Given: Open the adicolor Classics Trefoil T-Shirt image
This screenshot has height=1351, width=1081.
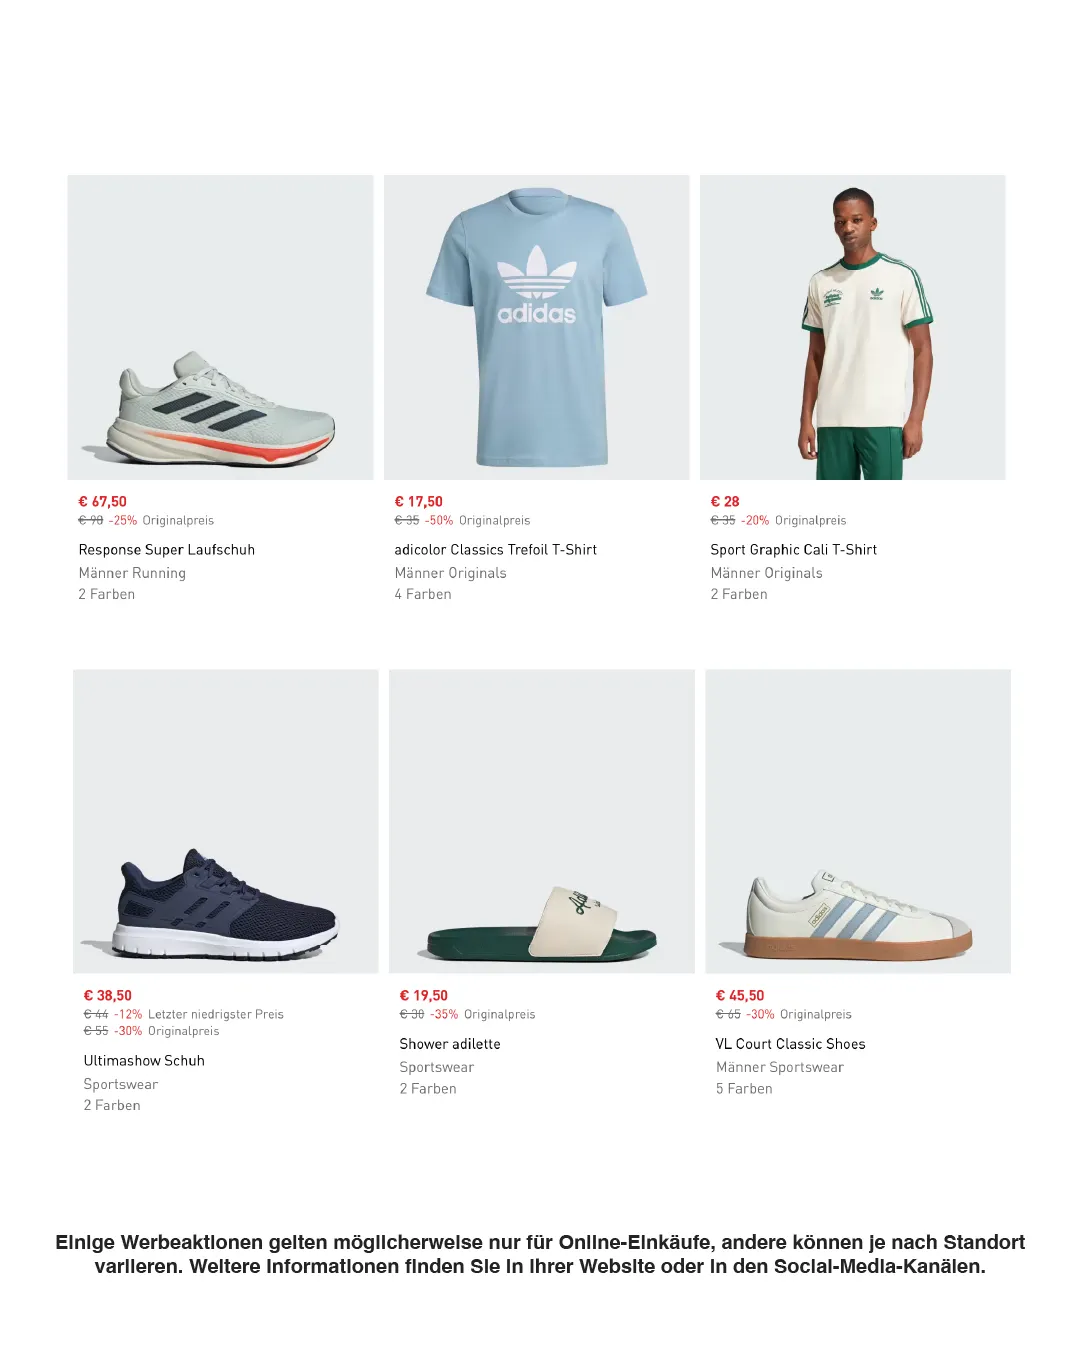Looking at the screenshot, I should pos(537,327).
